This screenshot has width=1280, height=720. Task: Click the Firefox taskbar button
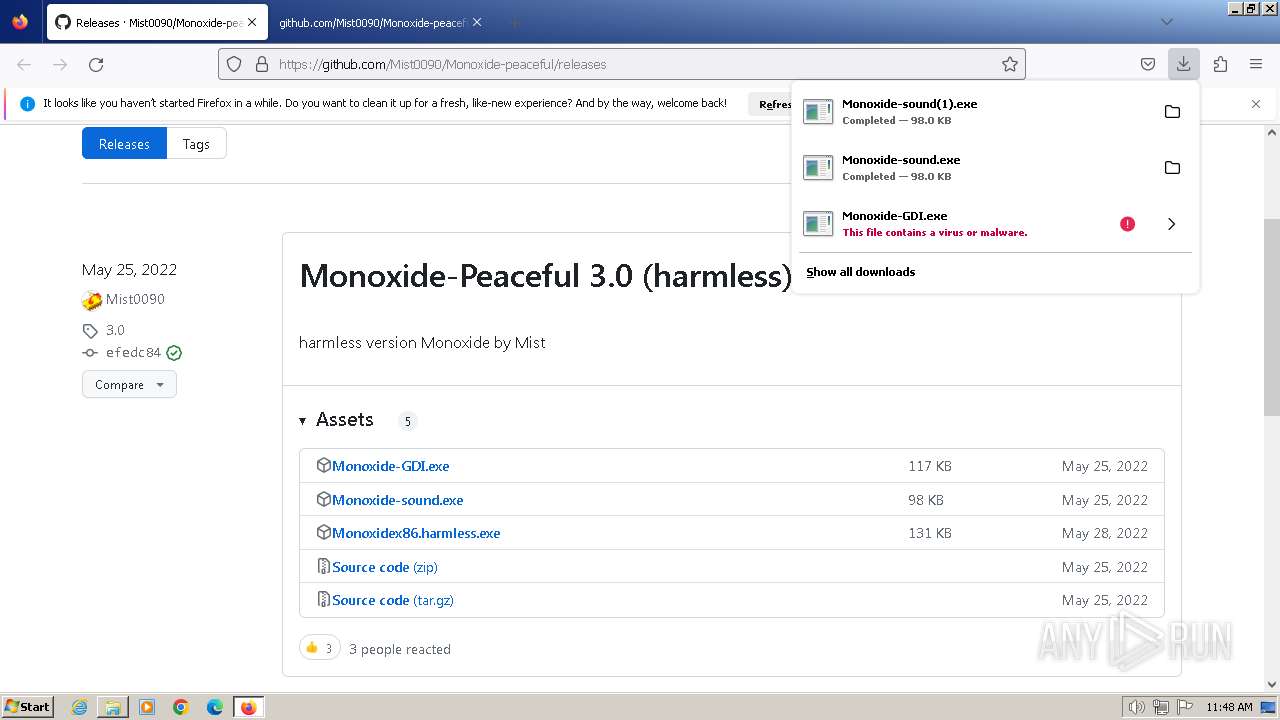coord(248,707)
